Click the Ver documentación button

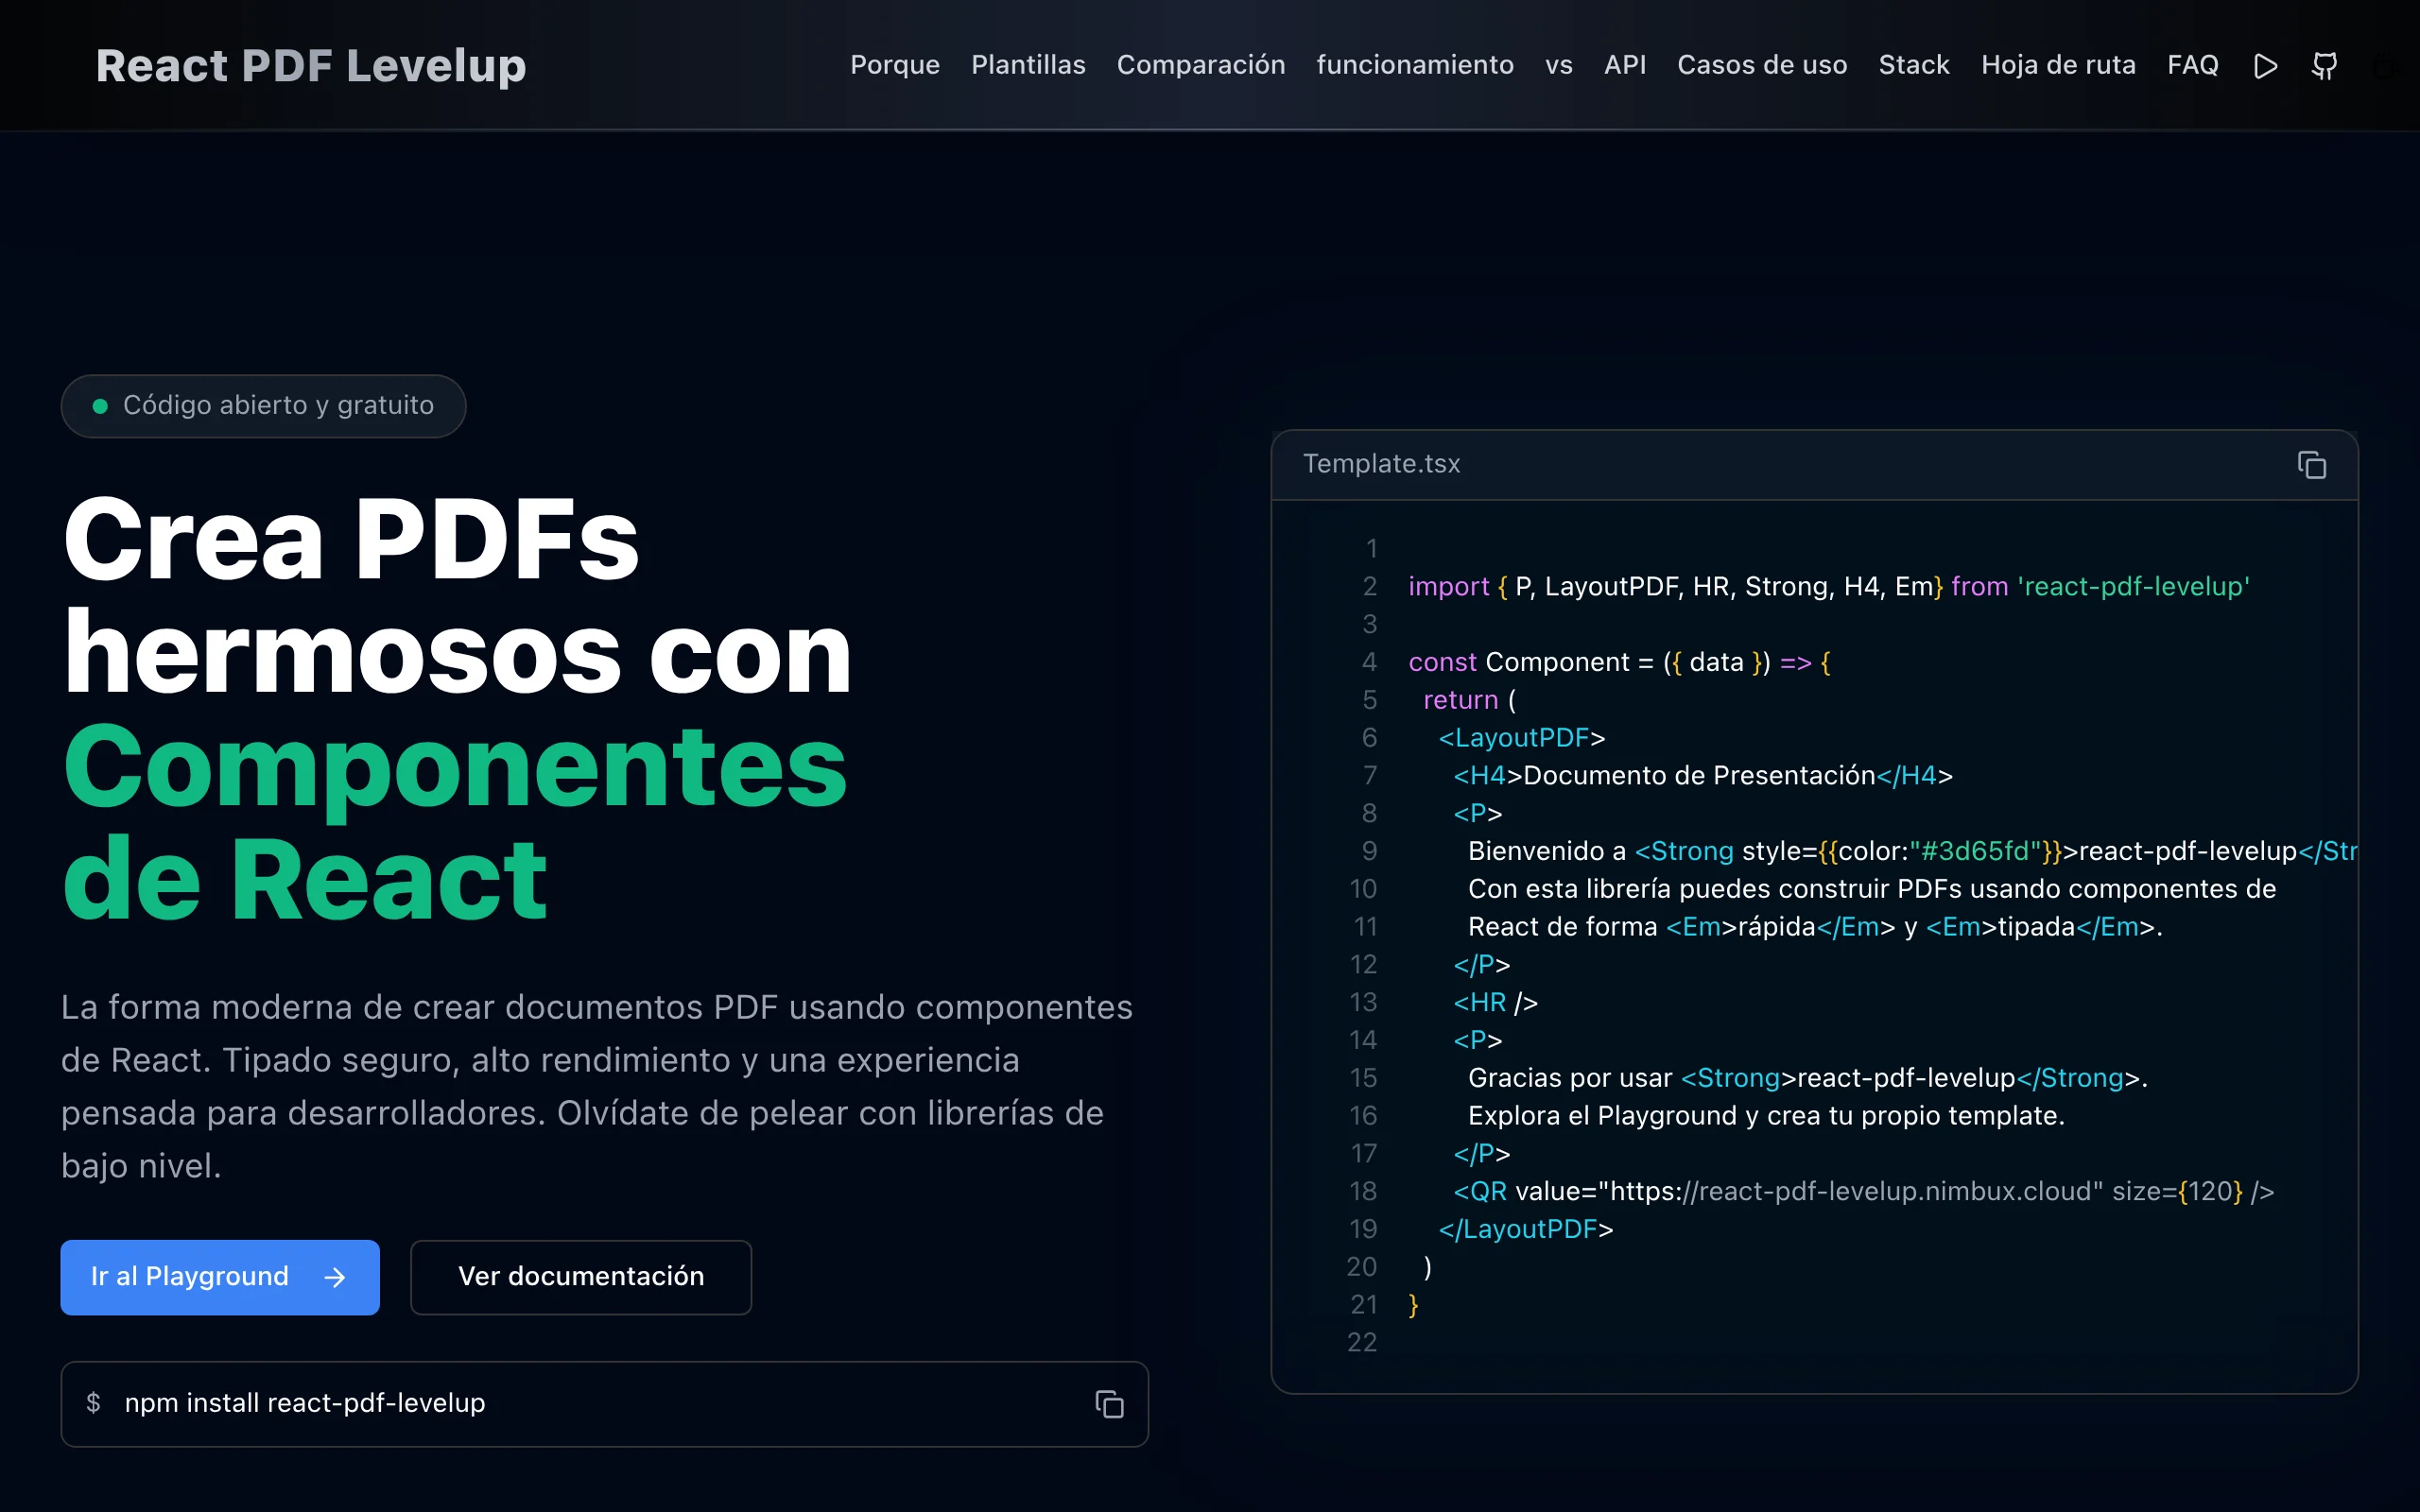(580, 1277)
